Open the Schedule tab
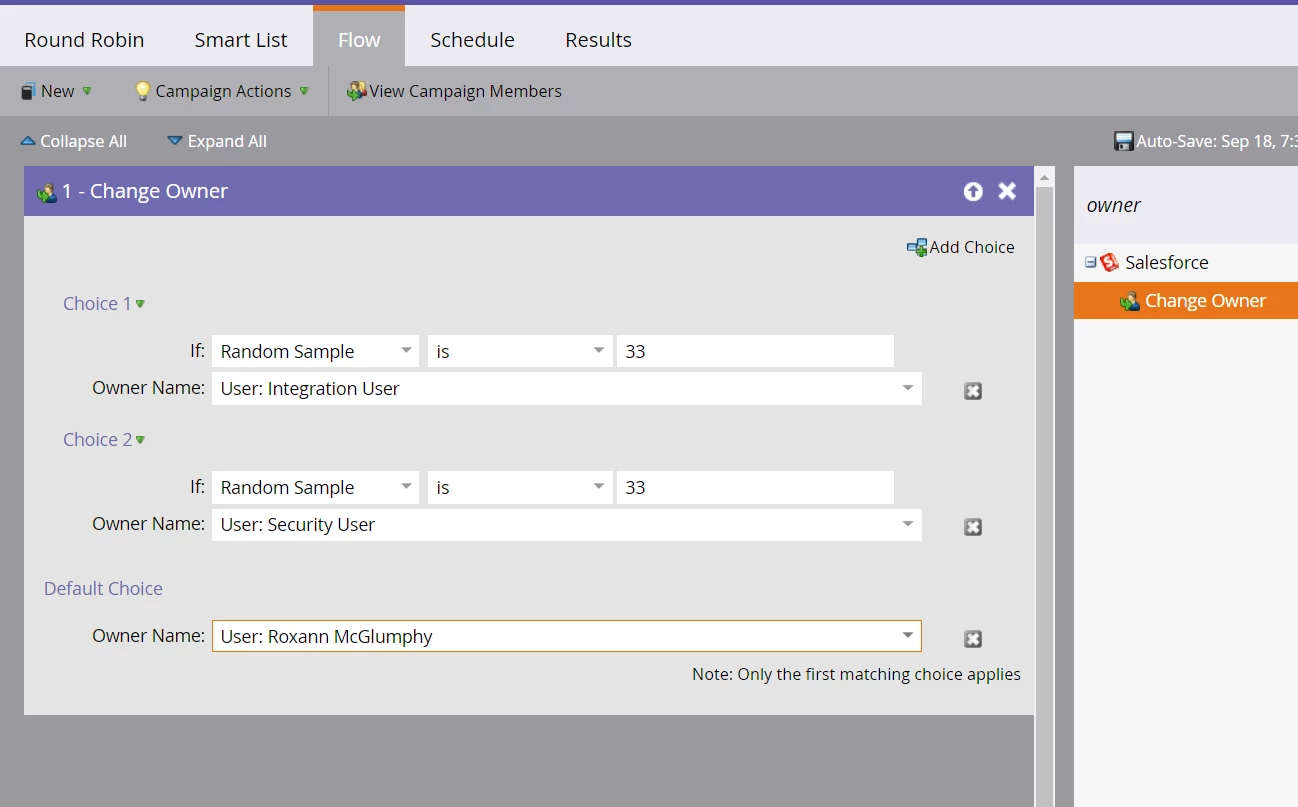The width and height of the screenshot is (1298, 807). pos(472,40)
